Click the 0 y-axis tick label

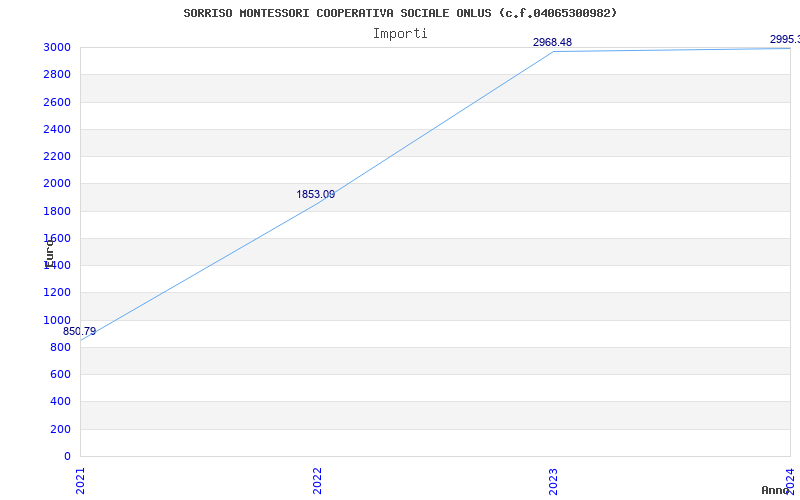click(67, 456)
